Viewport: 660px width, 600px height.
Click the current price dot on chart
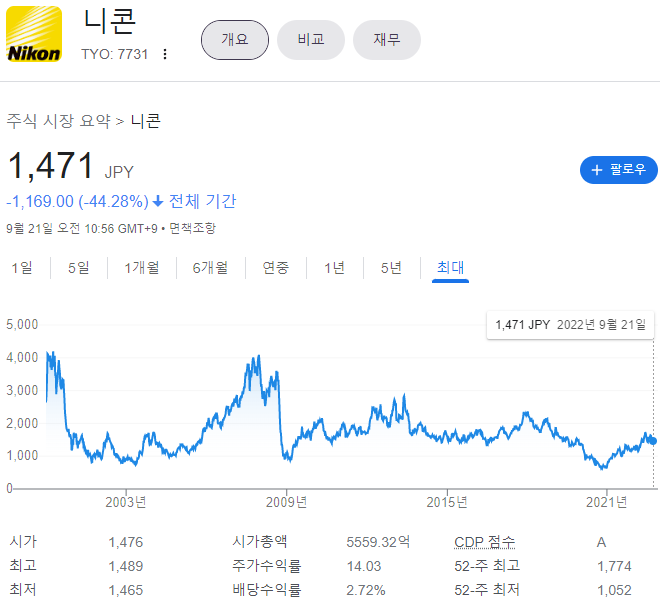pyautogui.click(x=653, y=441)
